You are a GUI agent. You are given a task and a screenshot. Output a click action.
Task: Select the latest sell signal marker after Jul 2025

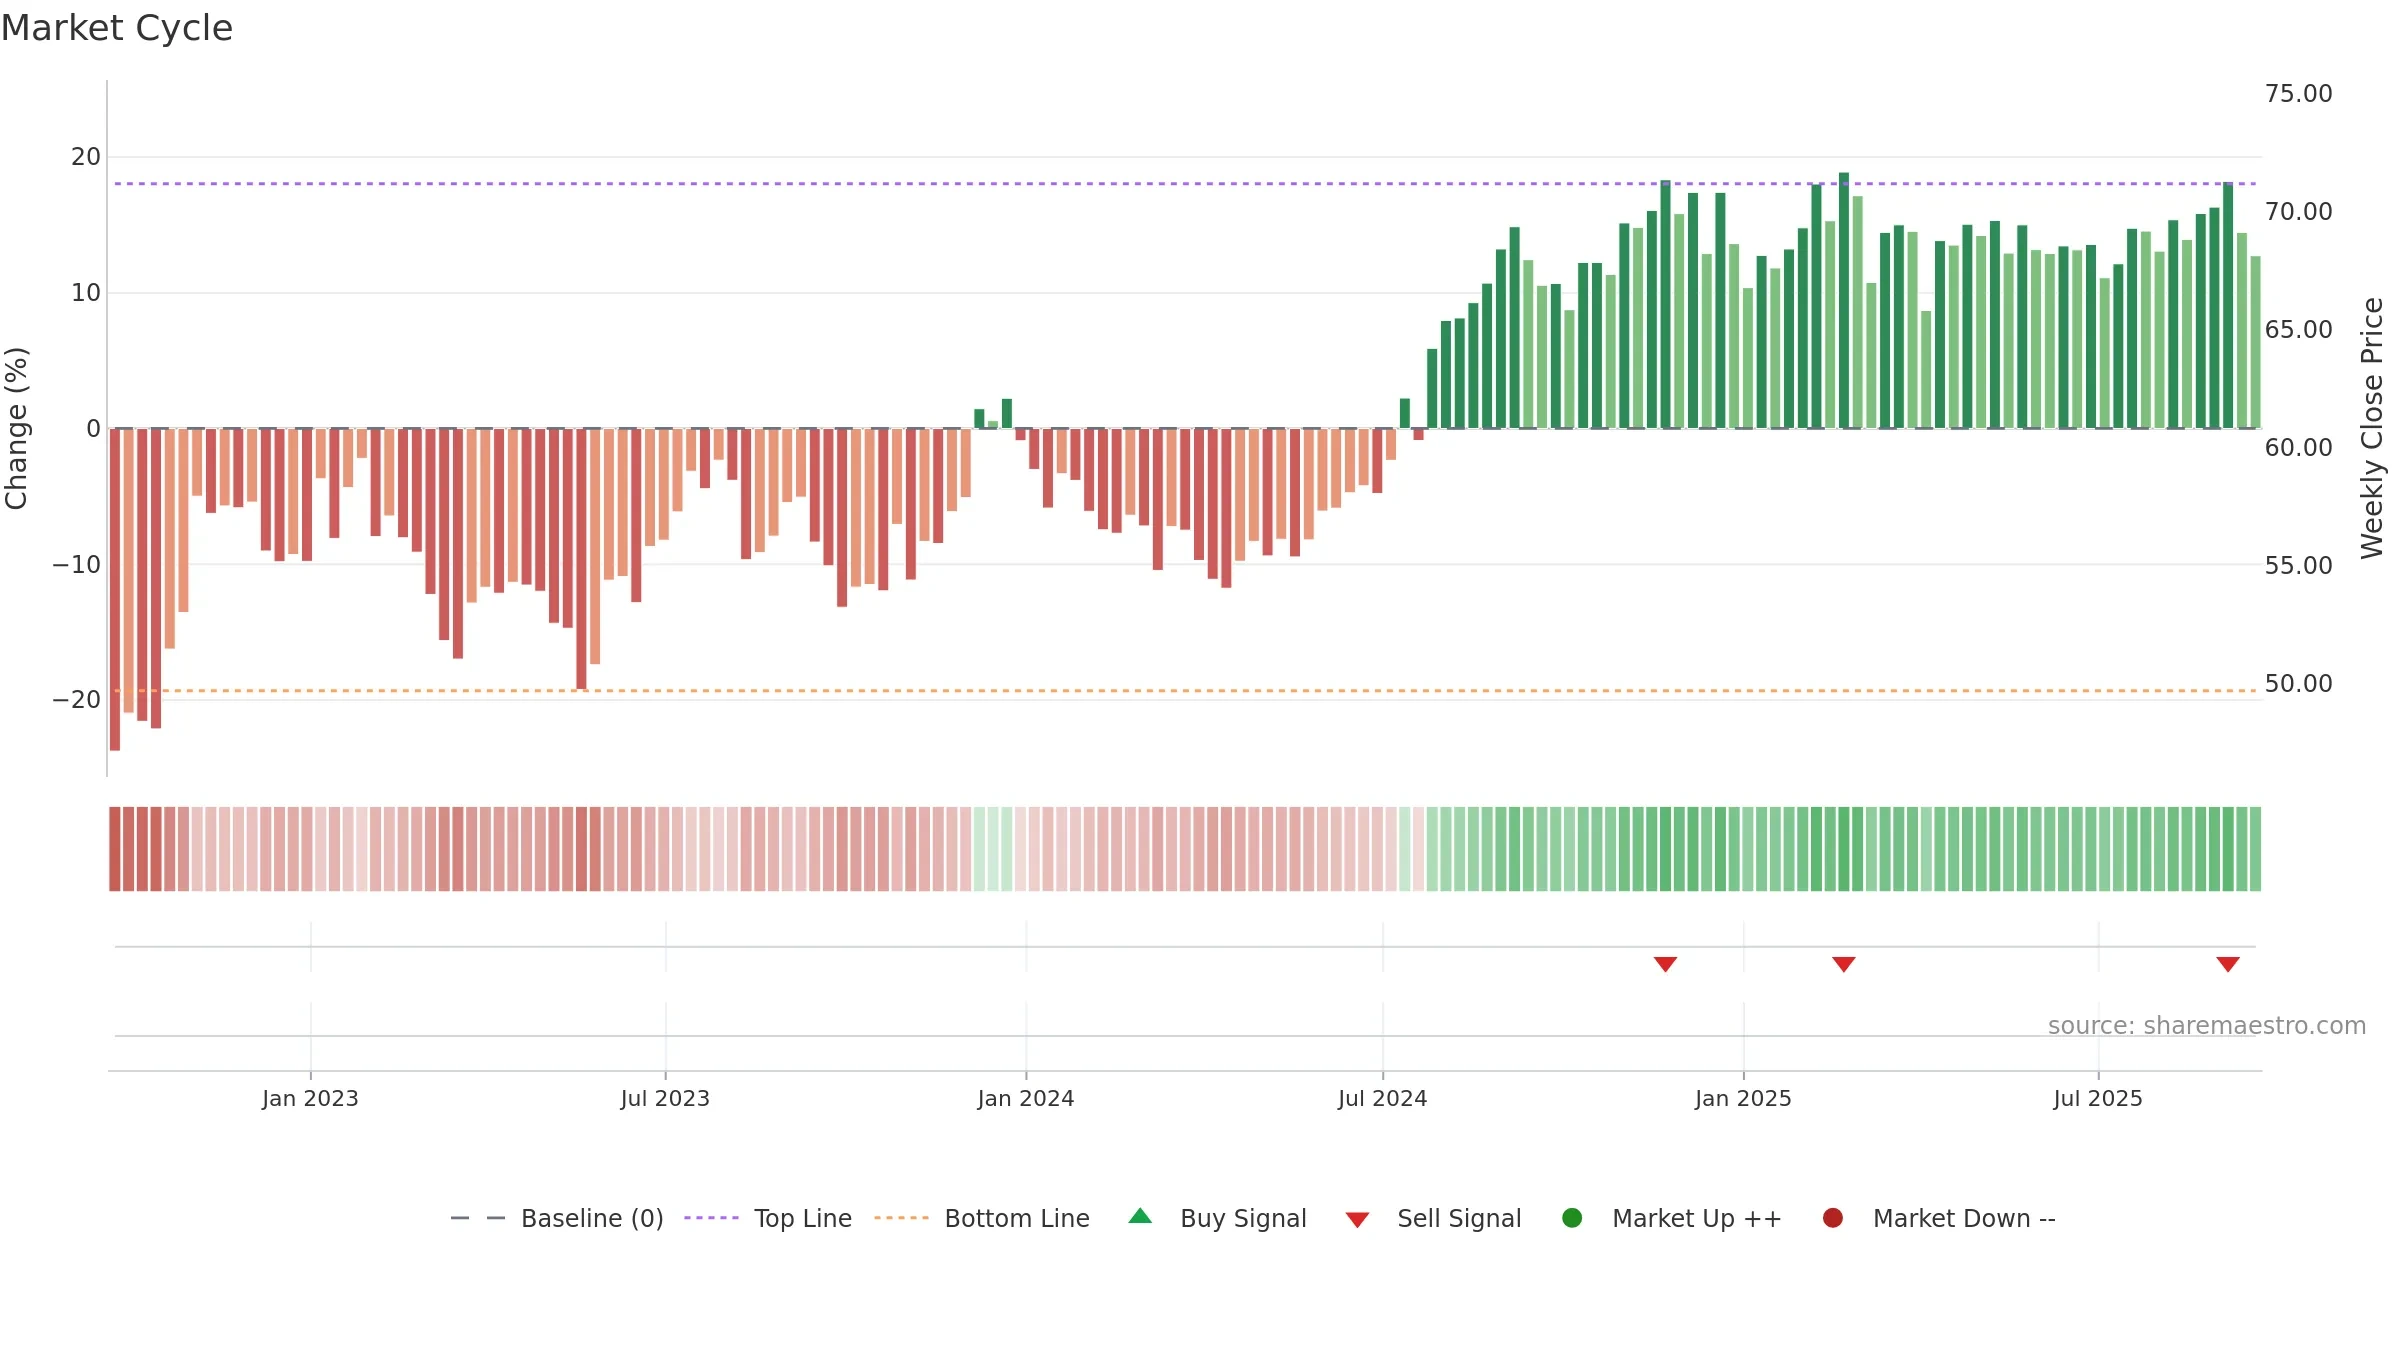(2228, 964)
